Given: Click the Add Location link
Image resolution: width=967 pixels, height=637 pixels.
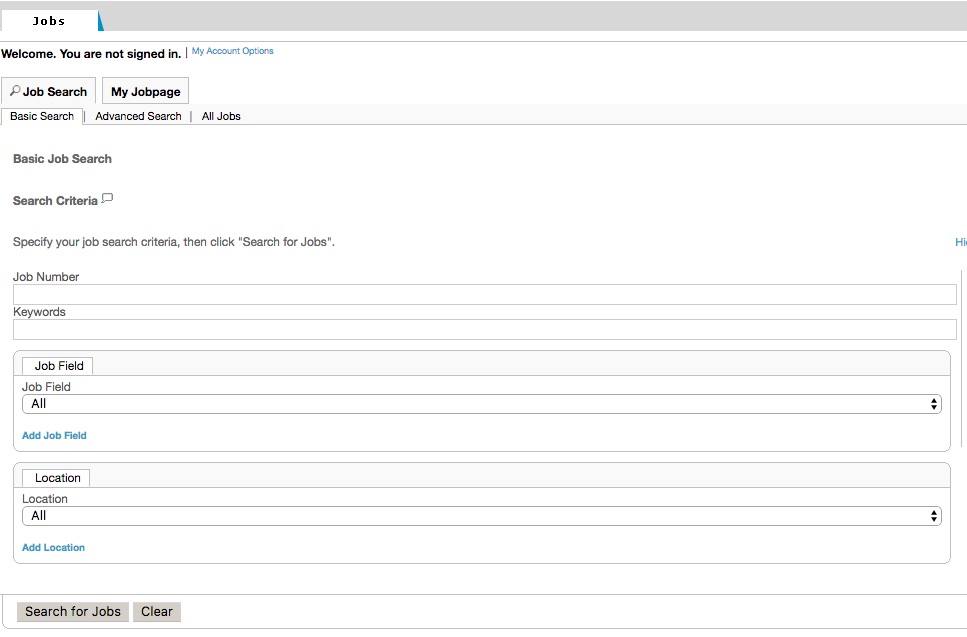Looking at the screenshot, I should 54,548.
